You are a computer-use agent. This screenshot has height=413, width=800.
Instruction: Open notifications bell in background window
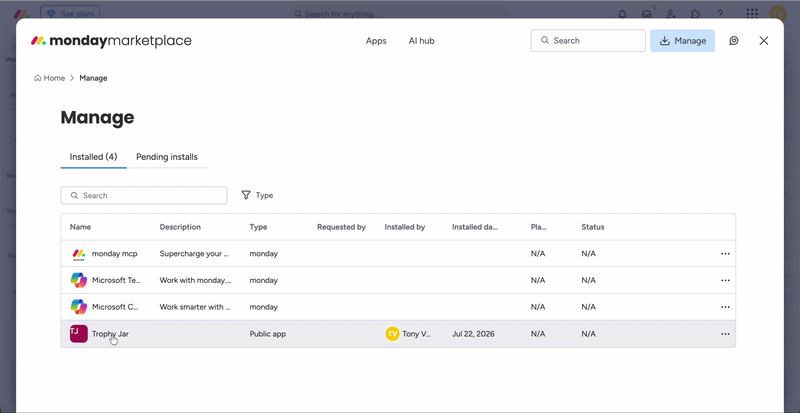click(622, 14)
